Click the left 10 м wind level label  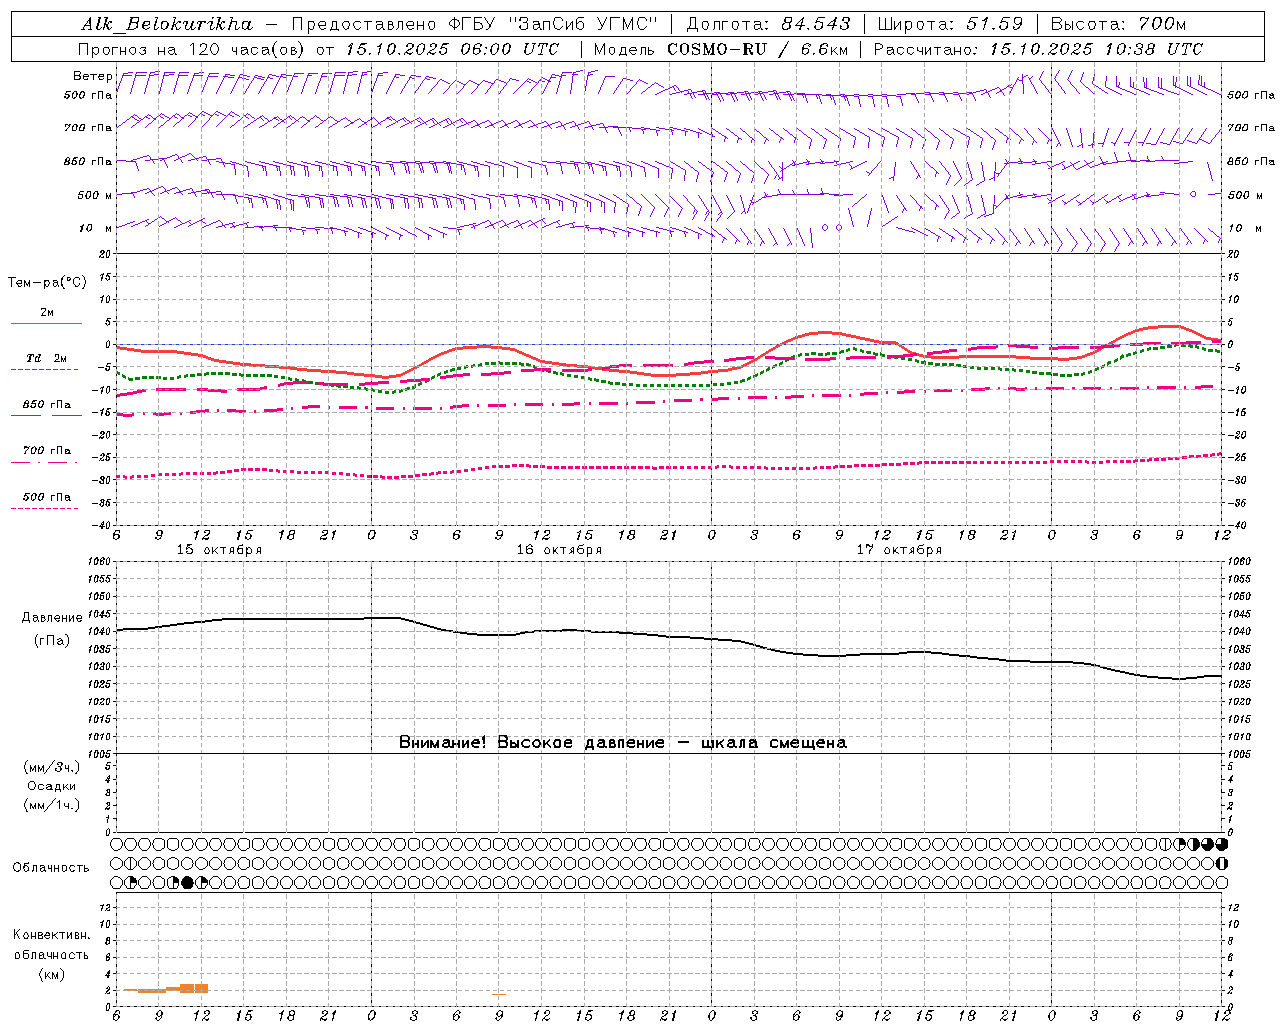coord(95,228)
